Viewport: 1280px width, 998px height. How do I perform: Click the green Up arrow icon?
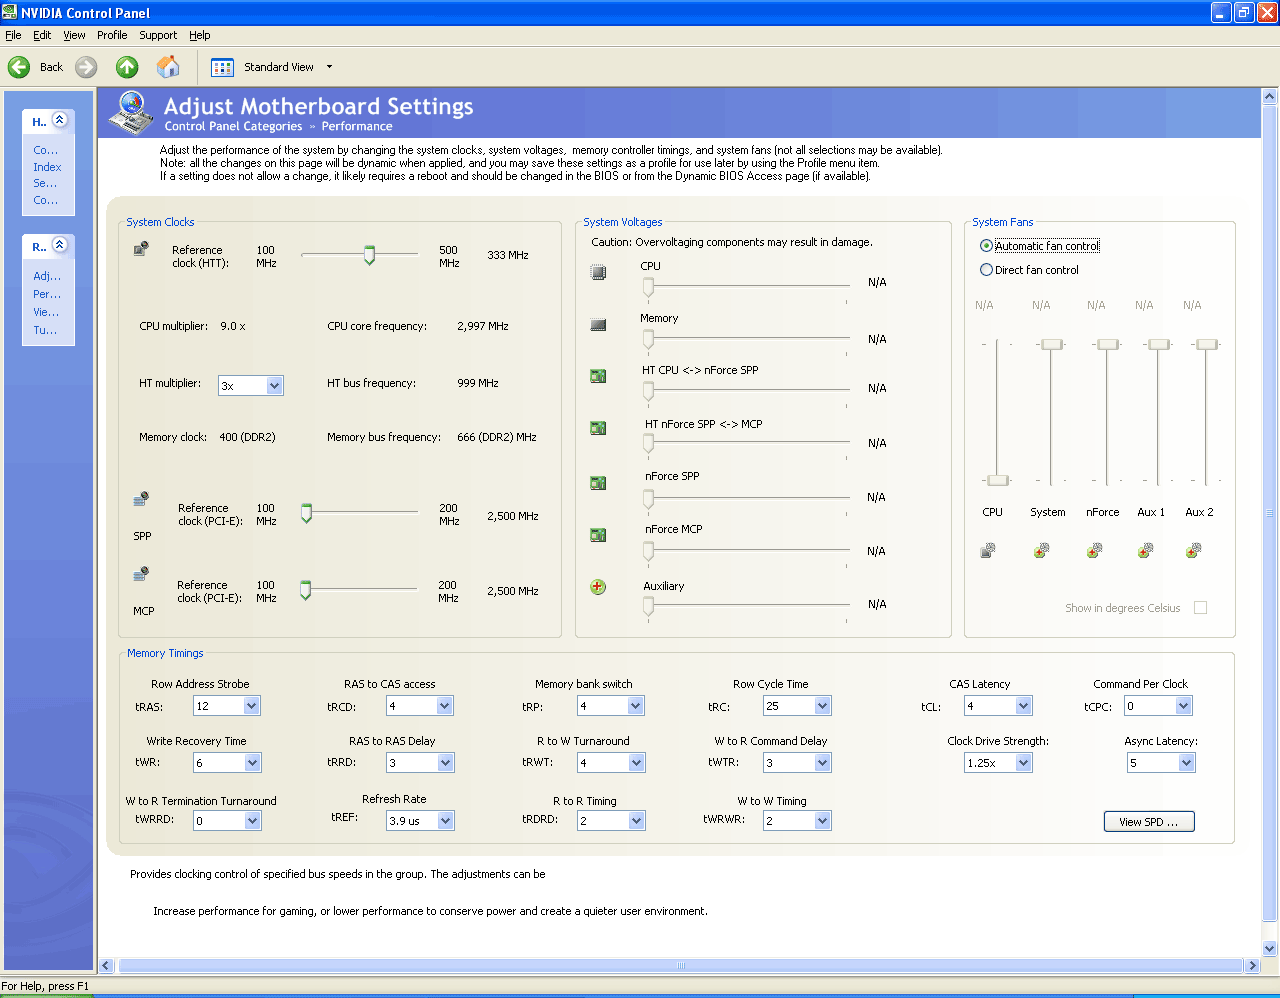(127, 67)
